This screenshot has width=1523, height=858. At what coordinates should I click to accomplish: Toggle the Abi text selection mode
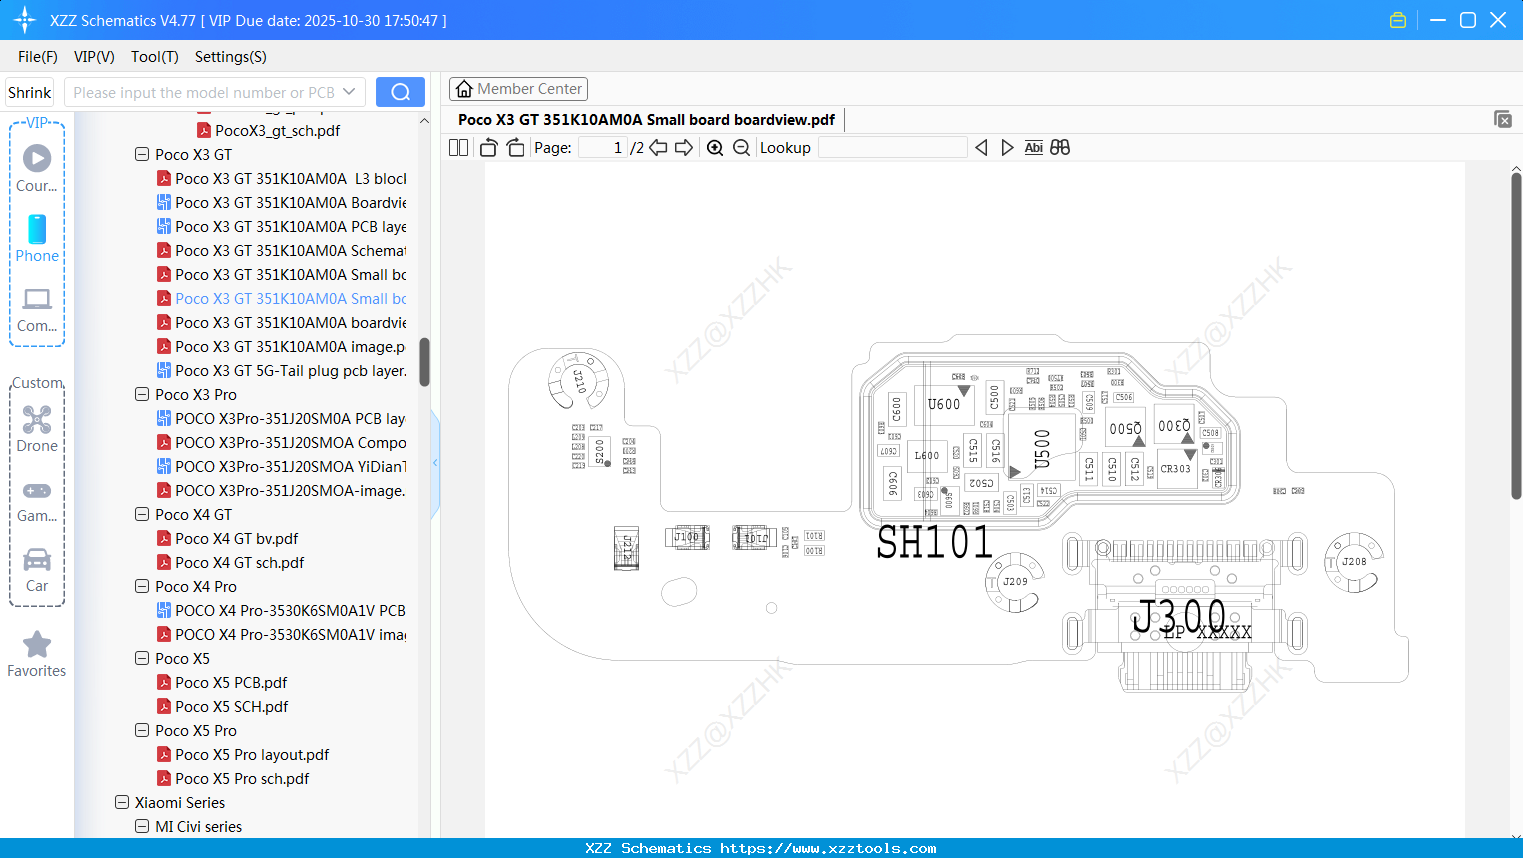[1033, 147]
